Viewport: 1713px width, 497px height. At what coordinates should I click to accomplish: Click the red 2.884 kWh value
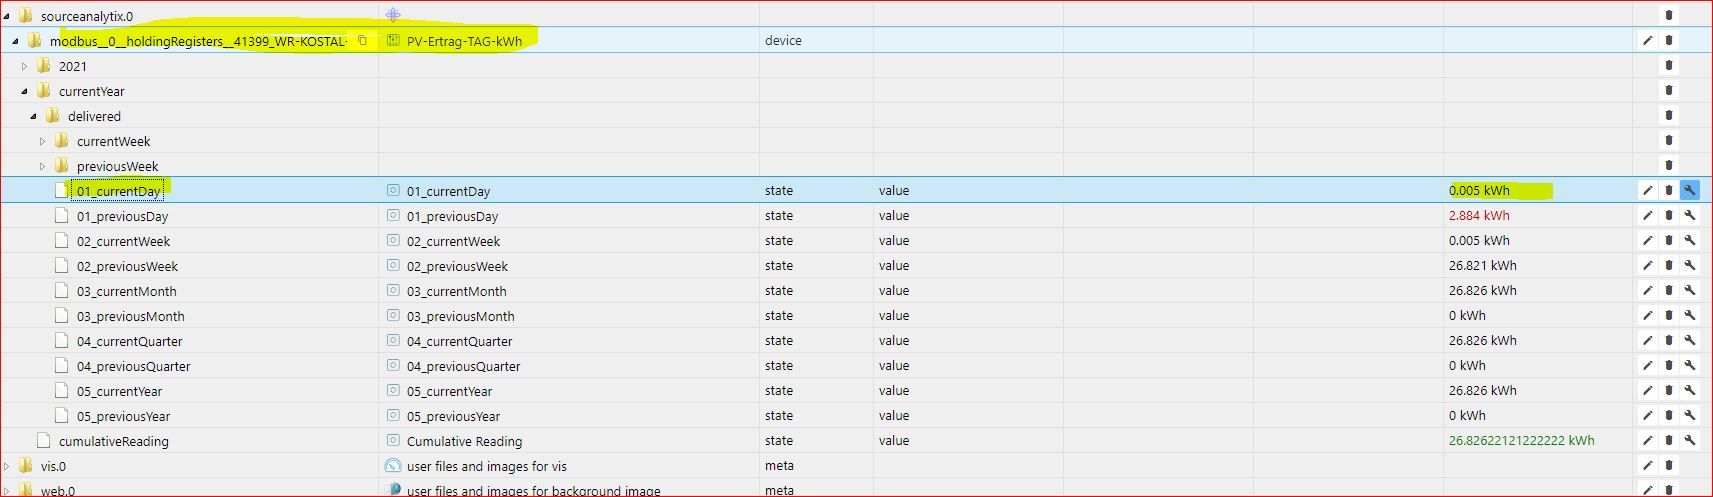1479,215
